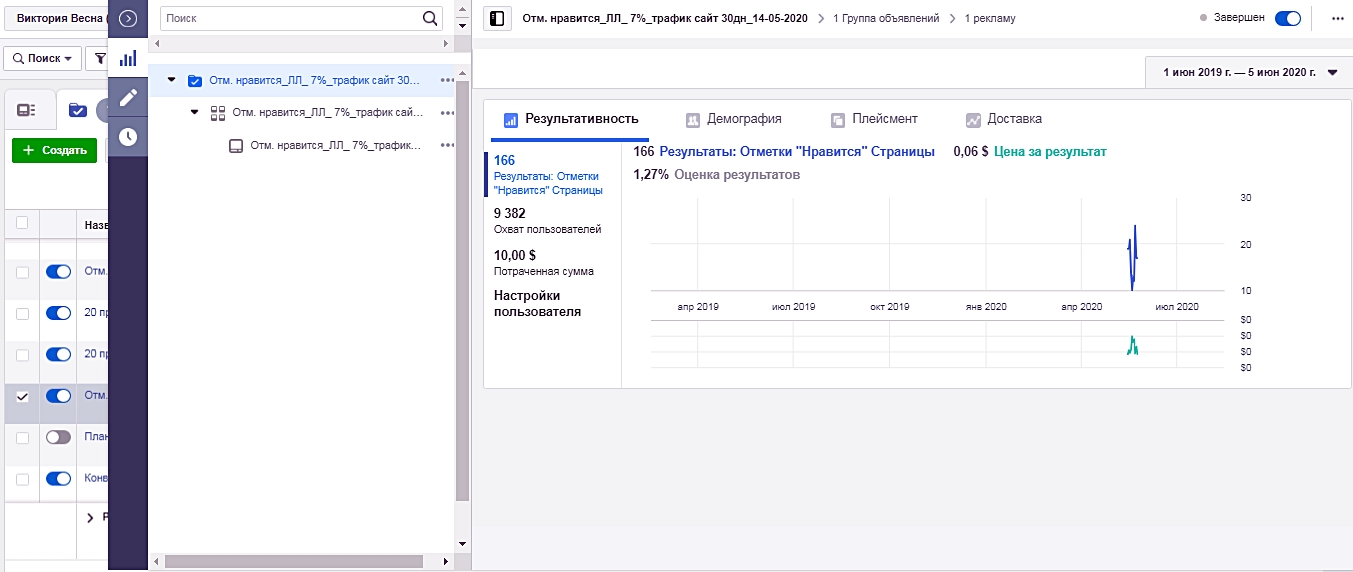Collapse the ad set node arrow in the tree
The height and width of the screenshot is (572, 1353).
point(194,113)
